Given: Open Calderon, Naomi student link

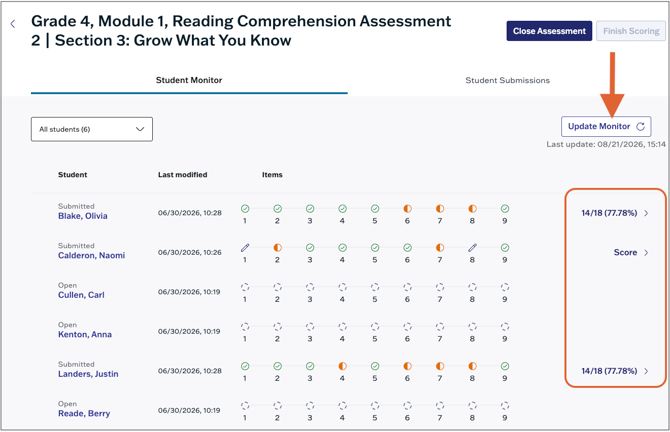Looking at the screenshot, I should pos(91,255).
